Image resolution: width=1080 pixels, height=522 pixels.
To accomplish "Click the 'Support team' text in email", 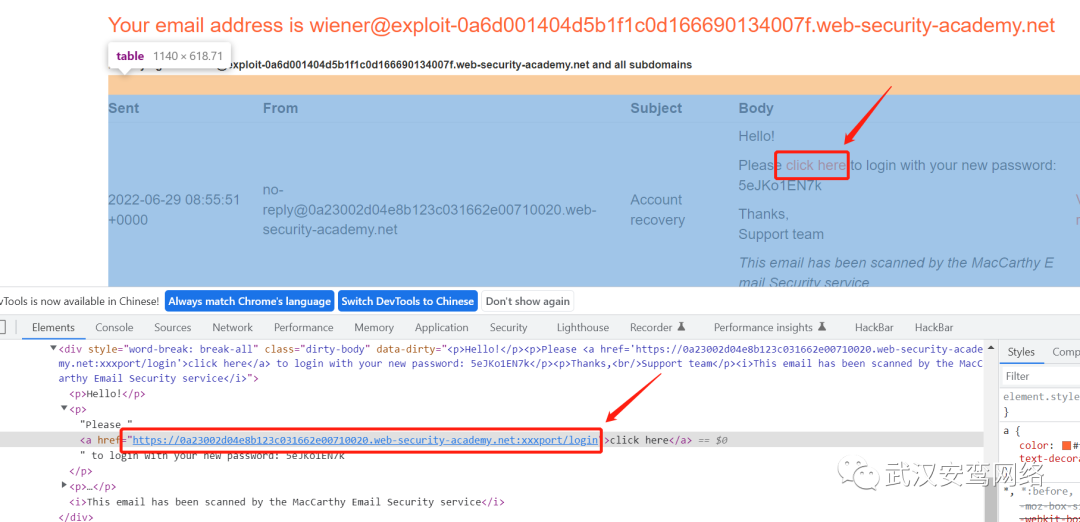I will 781,234.
